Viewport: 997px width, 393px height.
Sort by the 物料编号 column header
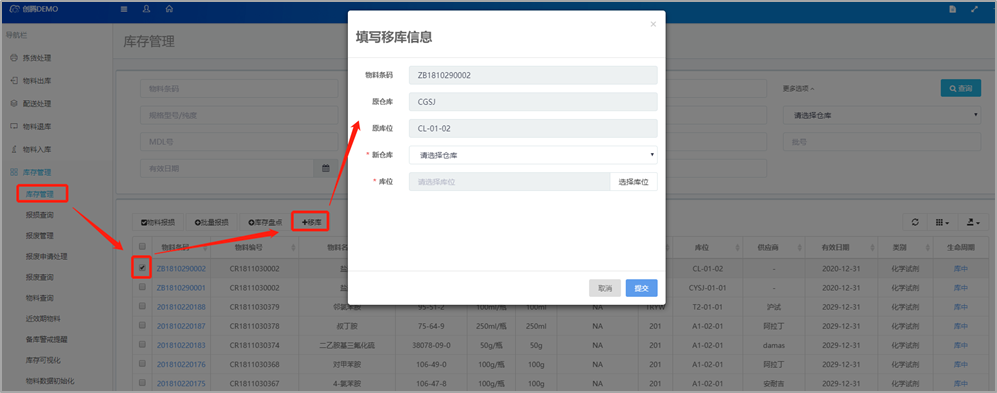[x=254, y=247]
